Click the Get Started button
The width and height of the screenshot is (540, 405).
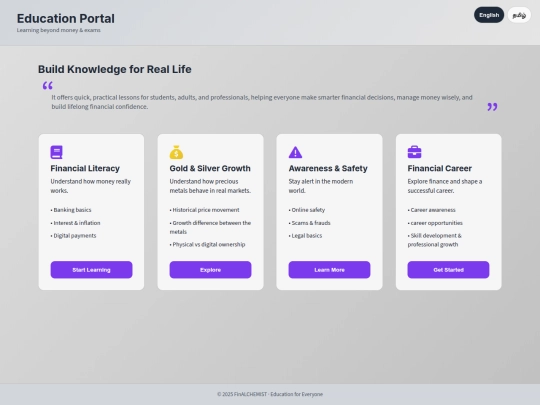click(448, 270)
